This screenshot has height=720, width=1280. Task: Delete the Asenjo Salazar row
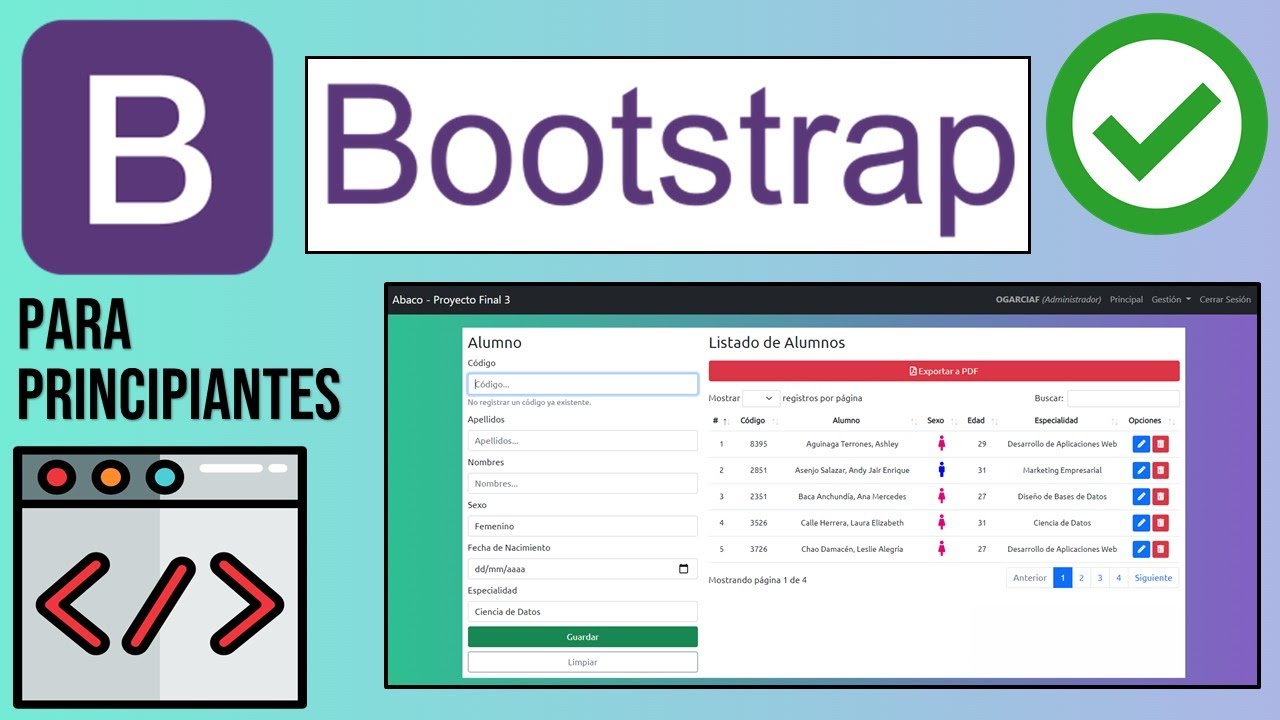pos(1160,470)
